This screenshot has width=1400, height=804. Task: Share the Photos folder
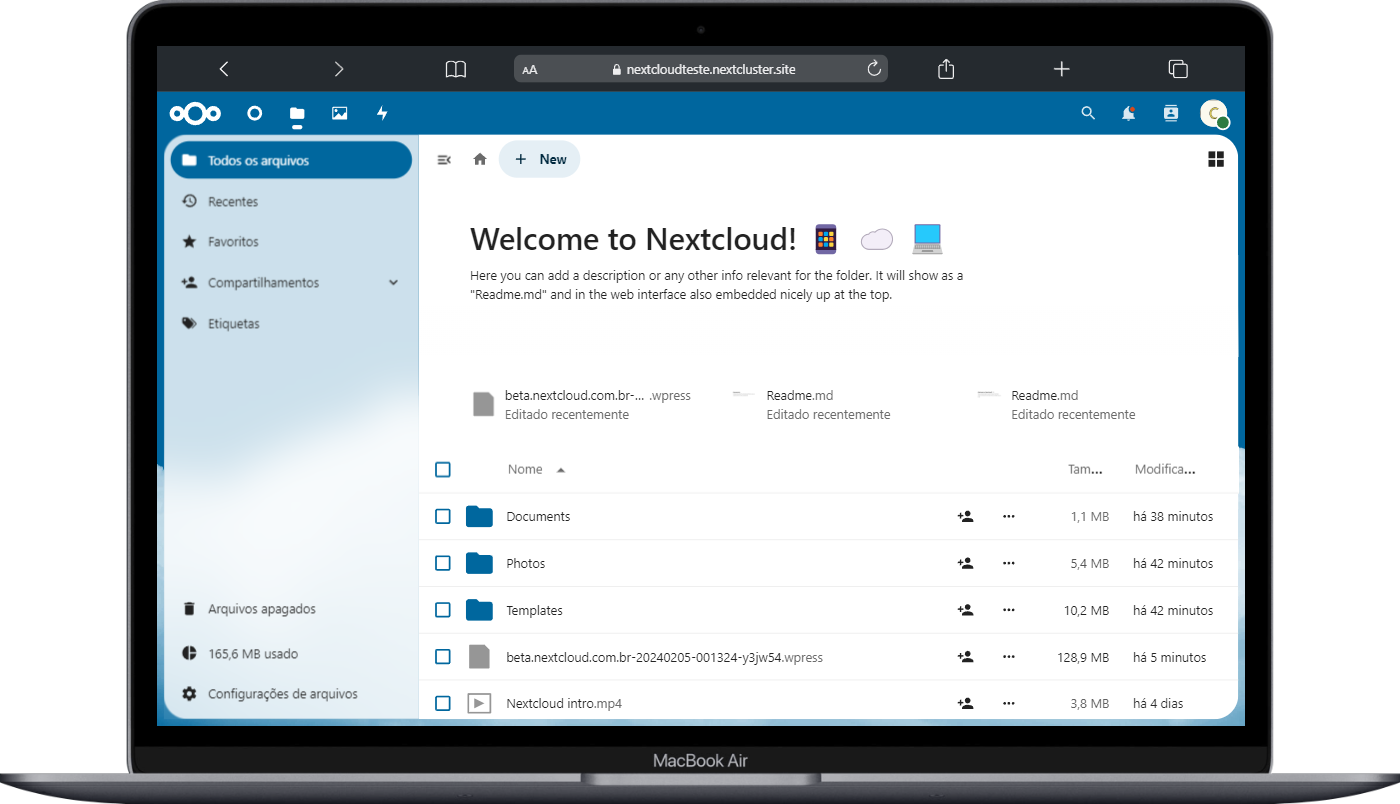pos(965,564)
